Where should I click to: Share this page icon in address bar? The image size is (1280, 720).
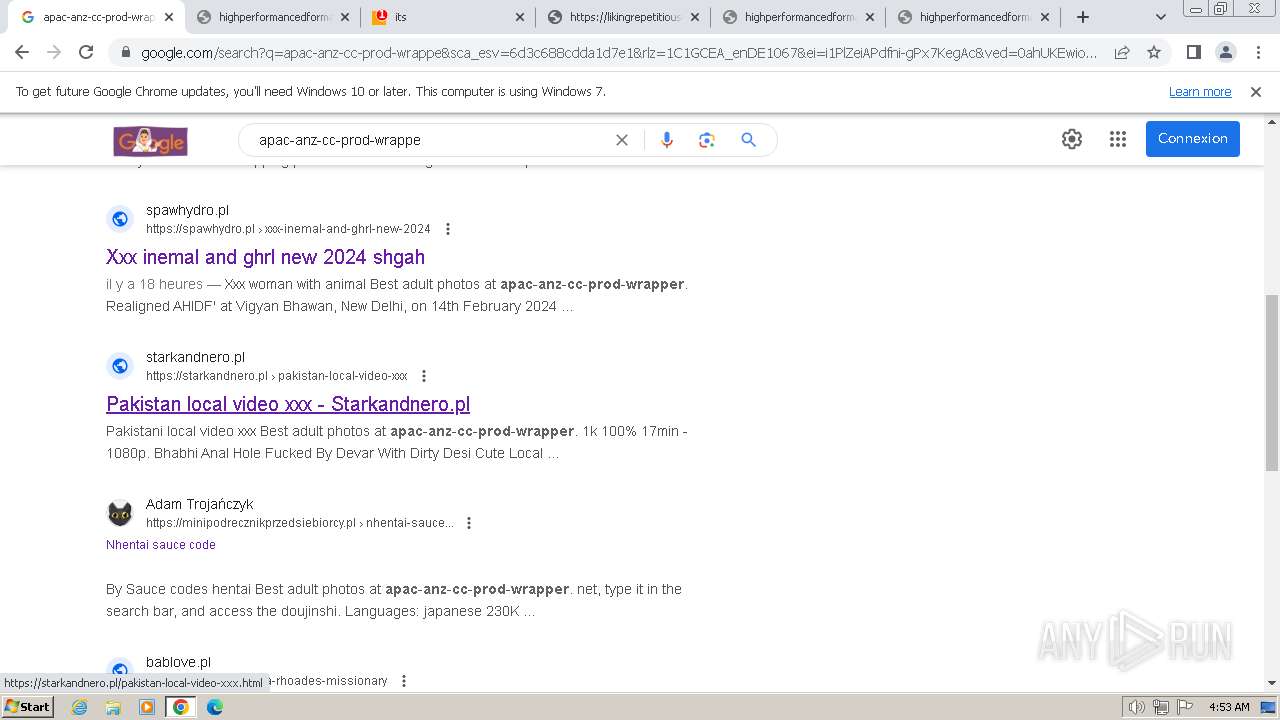[x=1122, y=53]
